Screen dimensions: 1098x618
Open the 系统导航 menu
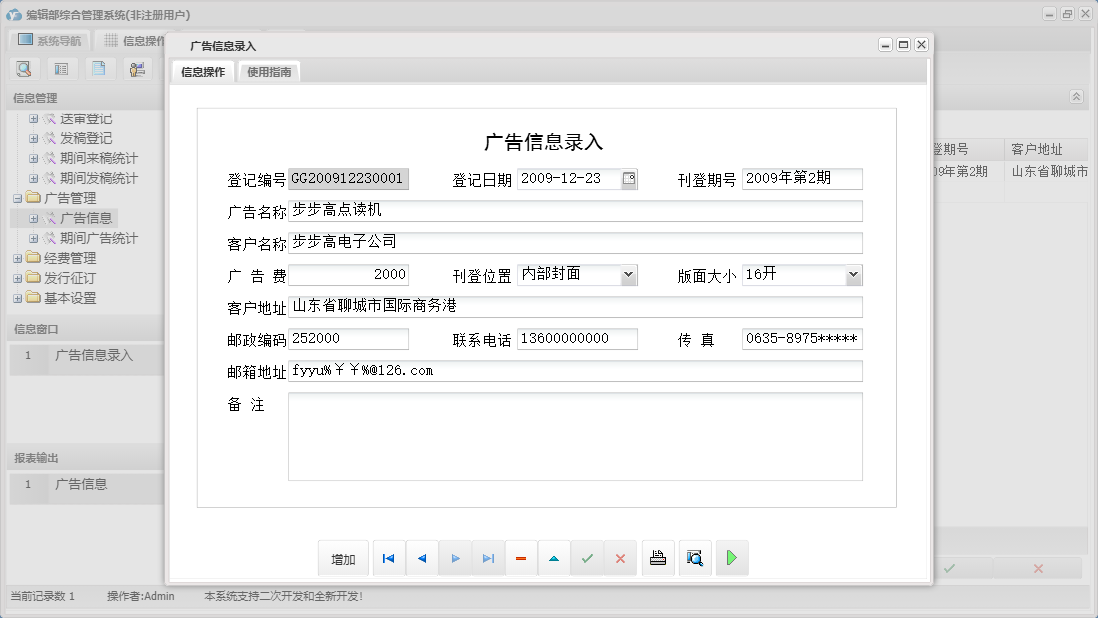[x=48, y=39]
